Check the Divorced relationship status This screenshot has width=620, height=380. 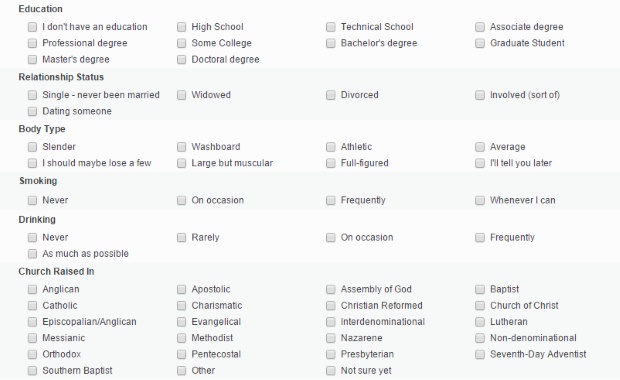[331, 95]
